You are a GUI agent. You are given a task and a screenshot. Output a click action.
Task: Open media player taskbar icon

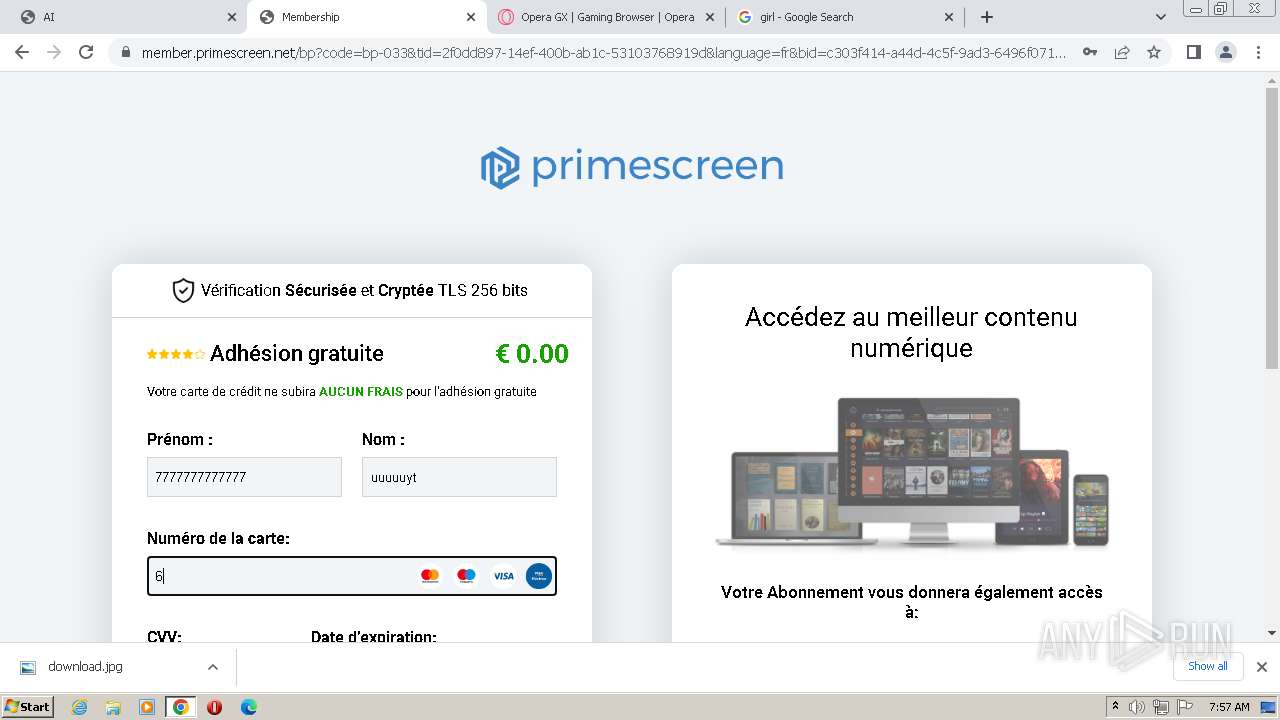(x=147, y=707)
